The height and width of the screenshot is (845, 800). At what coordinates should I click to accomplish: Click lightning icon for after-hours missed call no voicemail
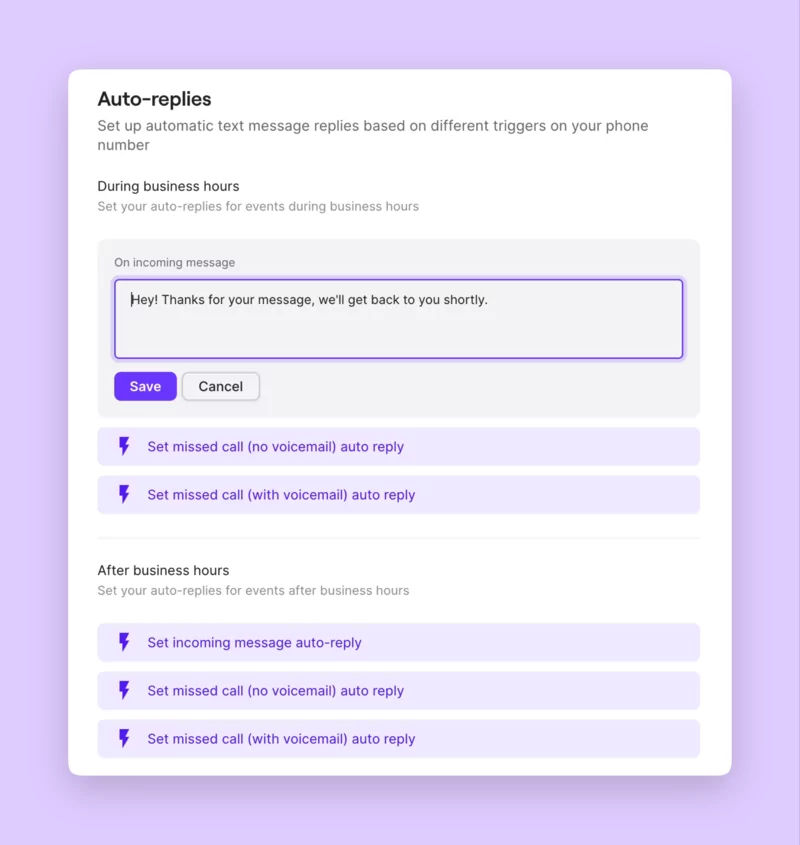pos(124,691)
